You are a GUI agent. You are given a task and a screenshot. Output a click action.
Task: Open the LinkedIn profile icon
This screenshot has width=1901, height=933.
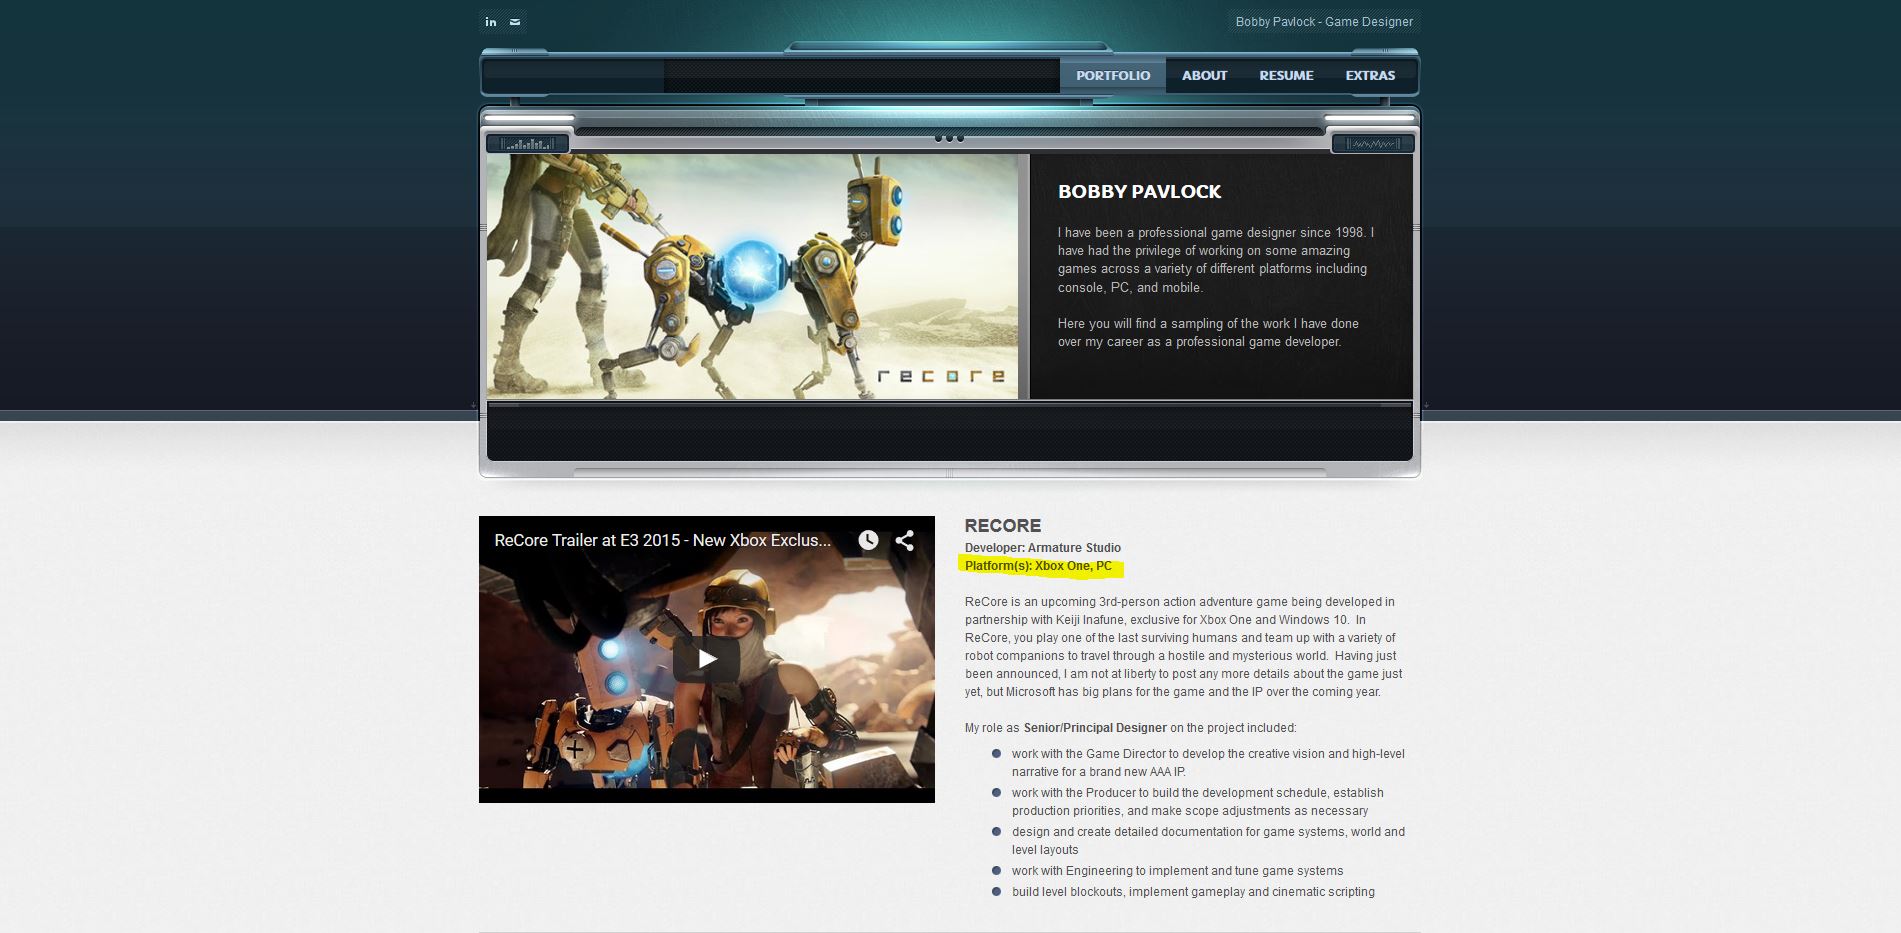(491, 22)
